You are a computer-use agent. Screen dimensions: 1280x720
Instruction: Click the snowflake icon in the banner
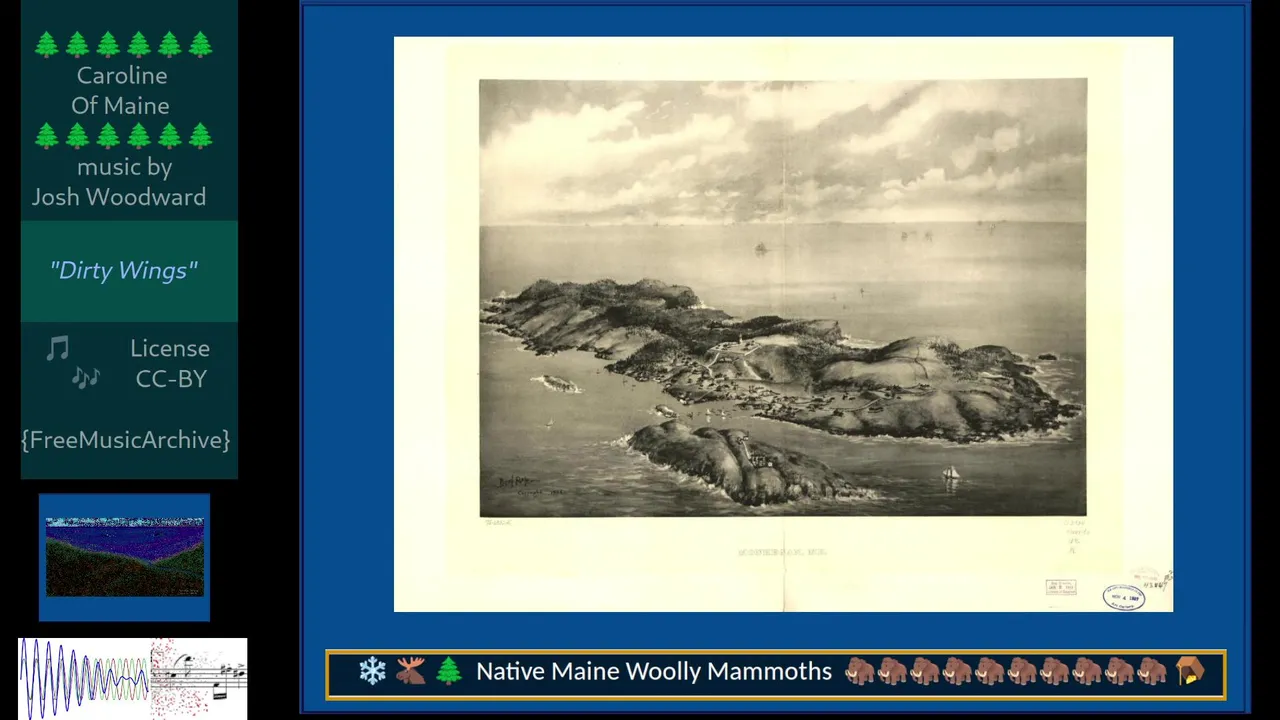click(x=372, y=671)
